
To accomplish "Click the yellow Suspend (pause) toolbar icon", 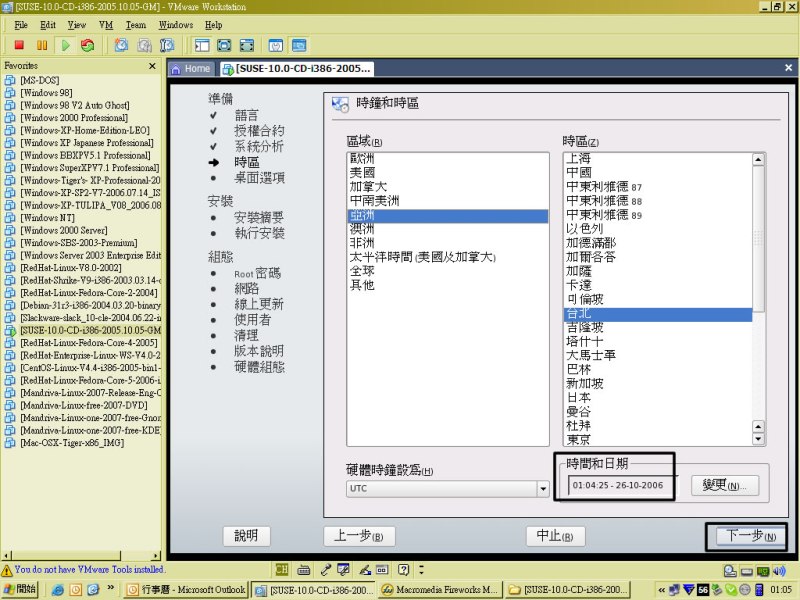I will point(42,45).
